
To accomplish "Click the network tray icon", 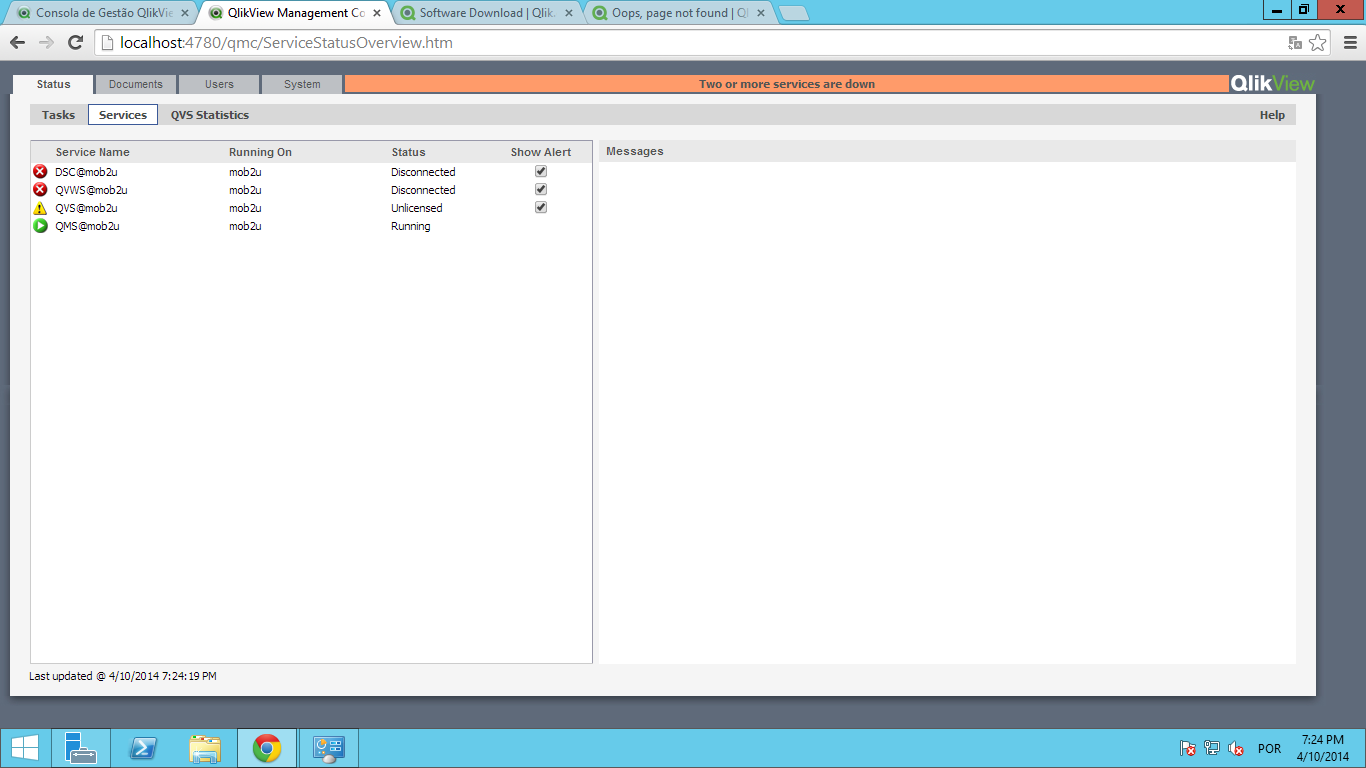I will pyautogui.click(x=1212, y=748).
